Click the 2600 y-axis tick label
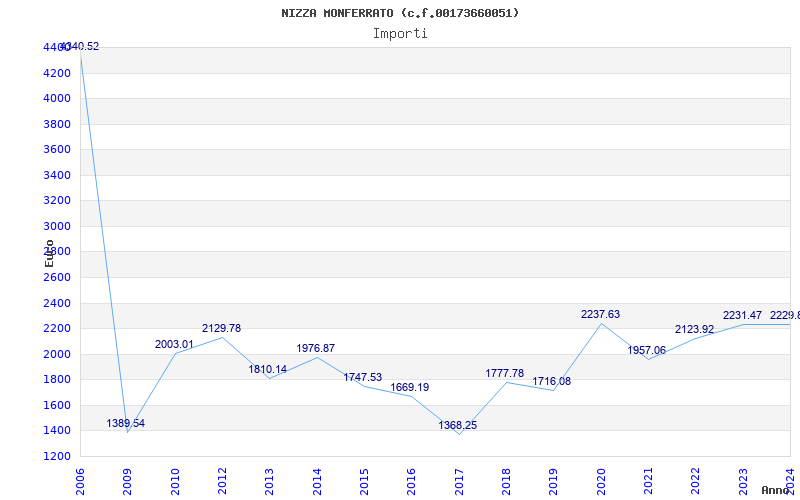Viewport: 800px width, 500px height. [x=57, y=278]
